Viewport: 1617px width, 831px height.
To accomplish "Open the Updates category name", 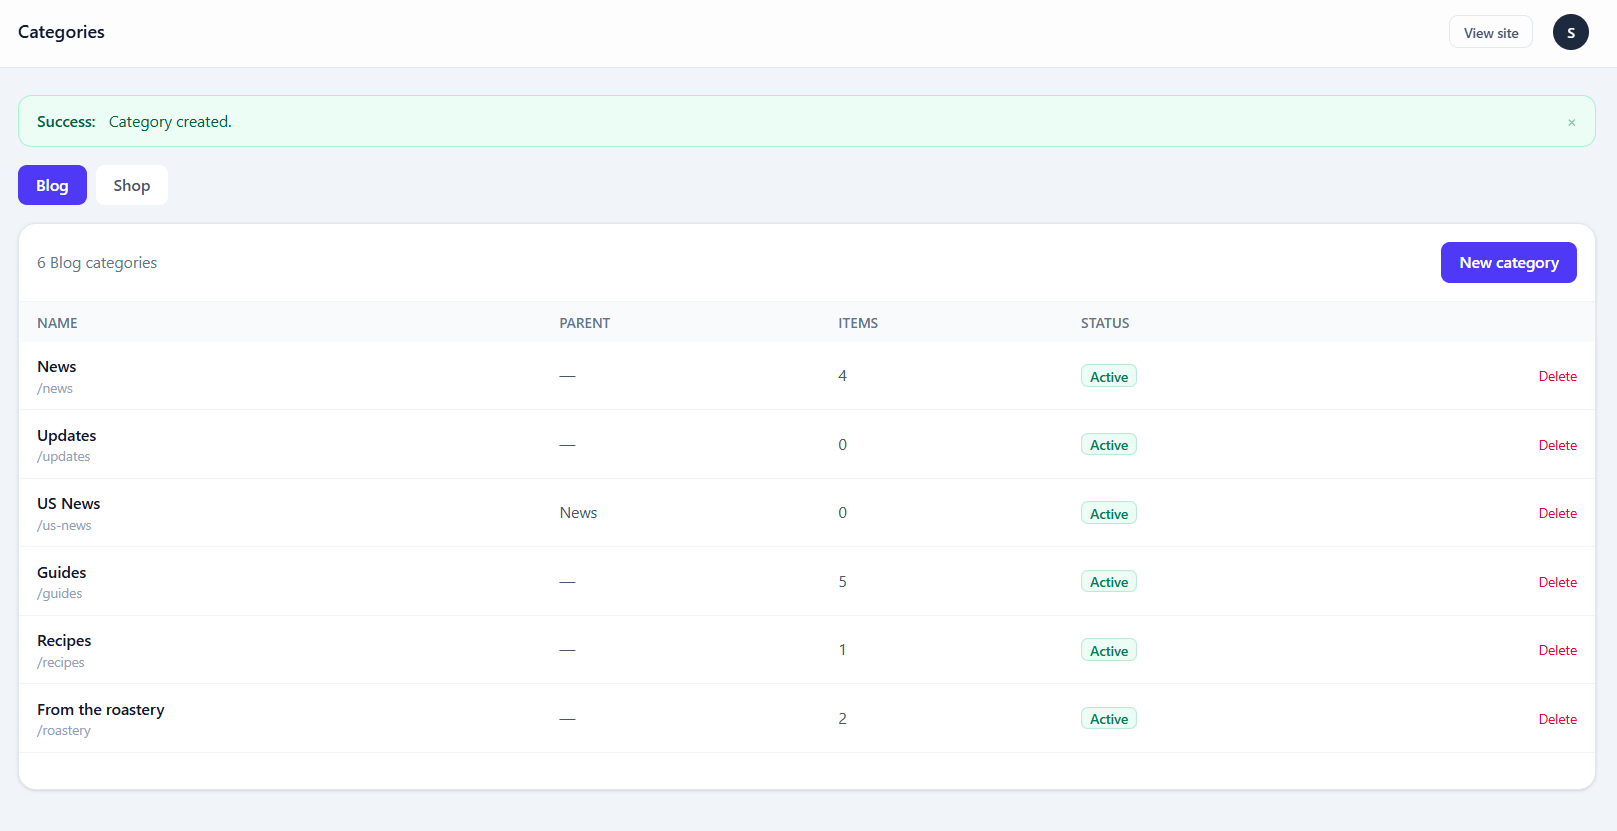I will (67, 435).
